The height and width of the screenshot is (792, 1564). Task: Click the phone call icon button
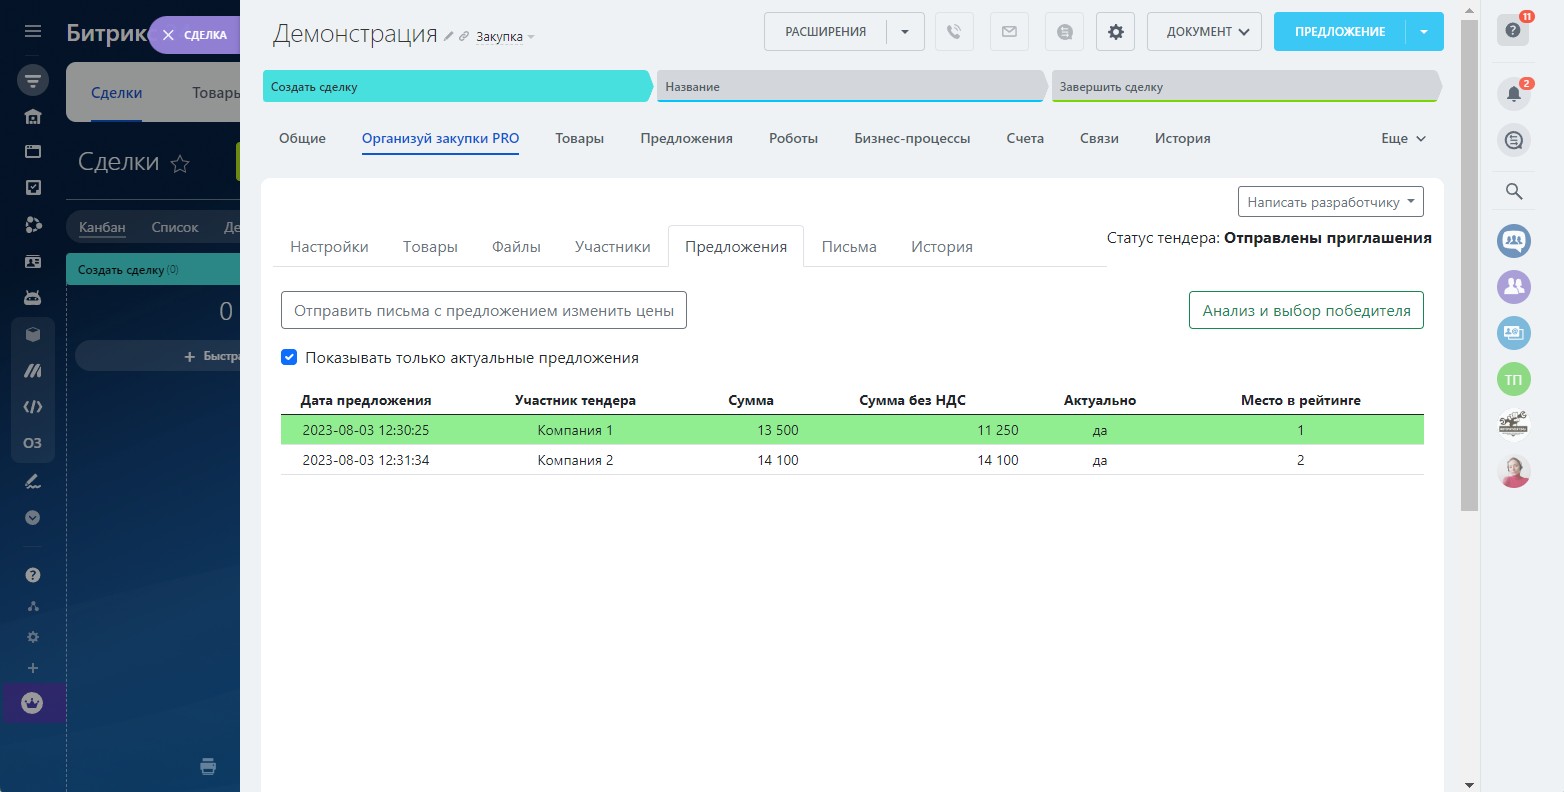(954, 32)
